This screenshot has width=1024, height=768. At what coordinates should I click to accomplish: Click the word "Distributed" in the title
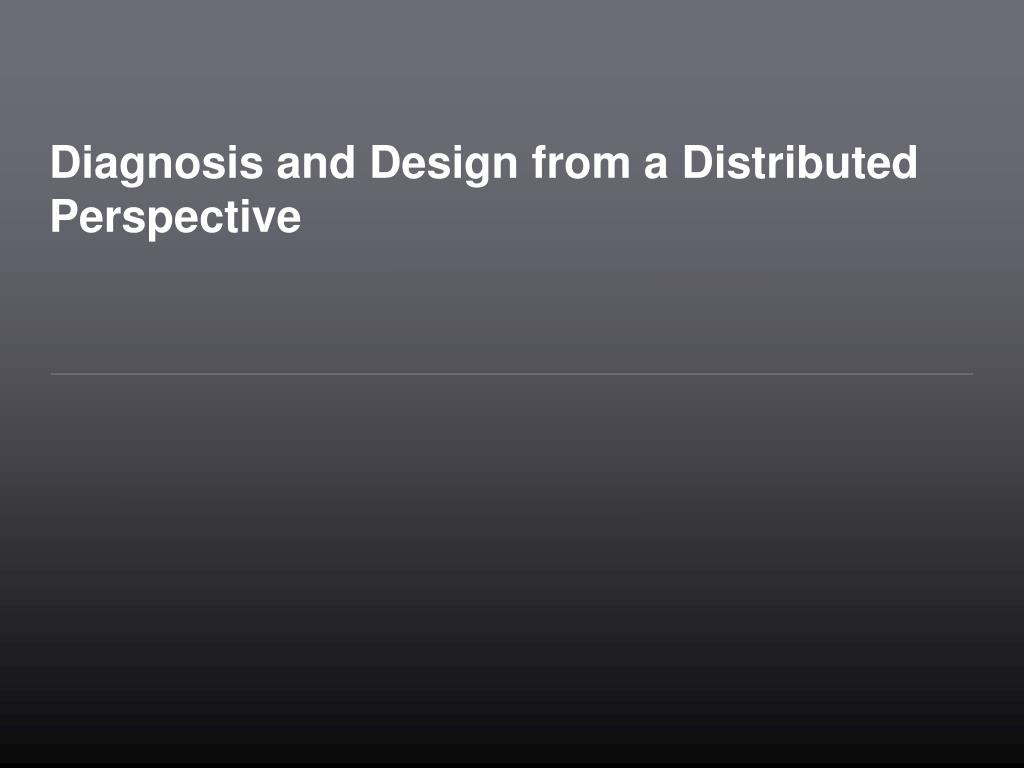click(x=800, y=163)
